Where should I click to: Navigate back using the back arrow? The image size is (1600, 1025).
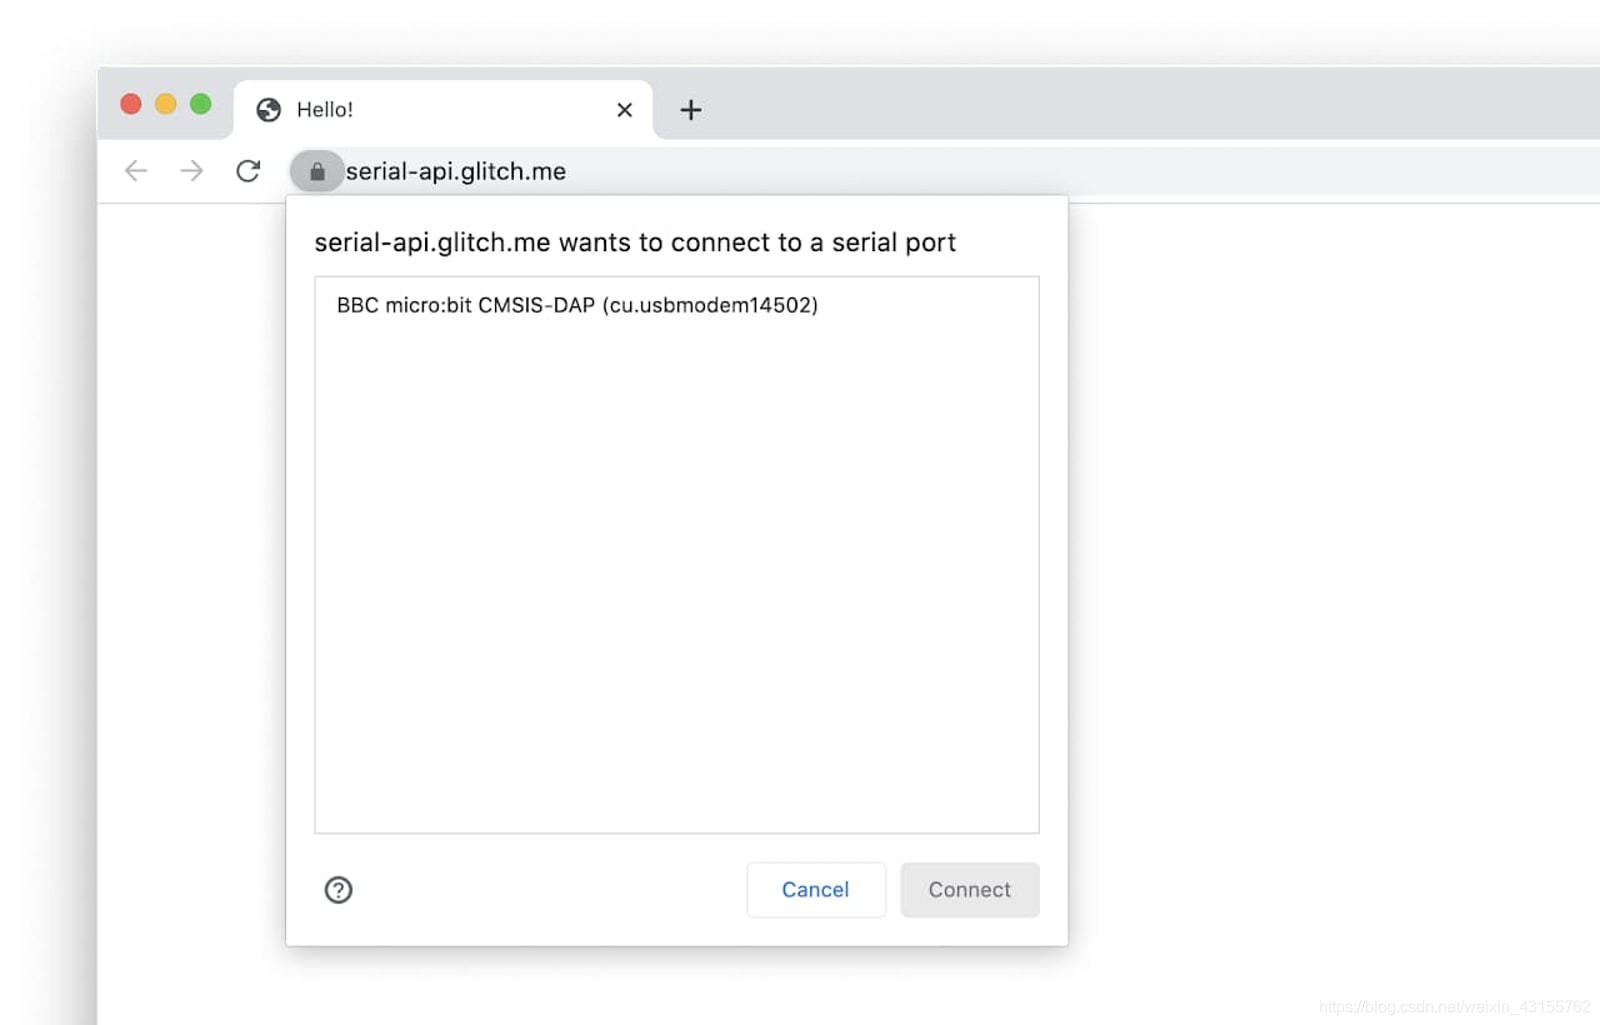click(135, 171)
